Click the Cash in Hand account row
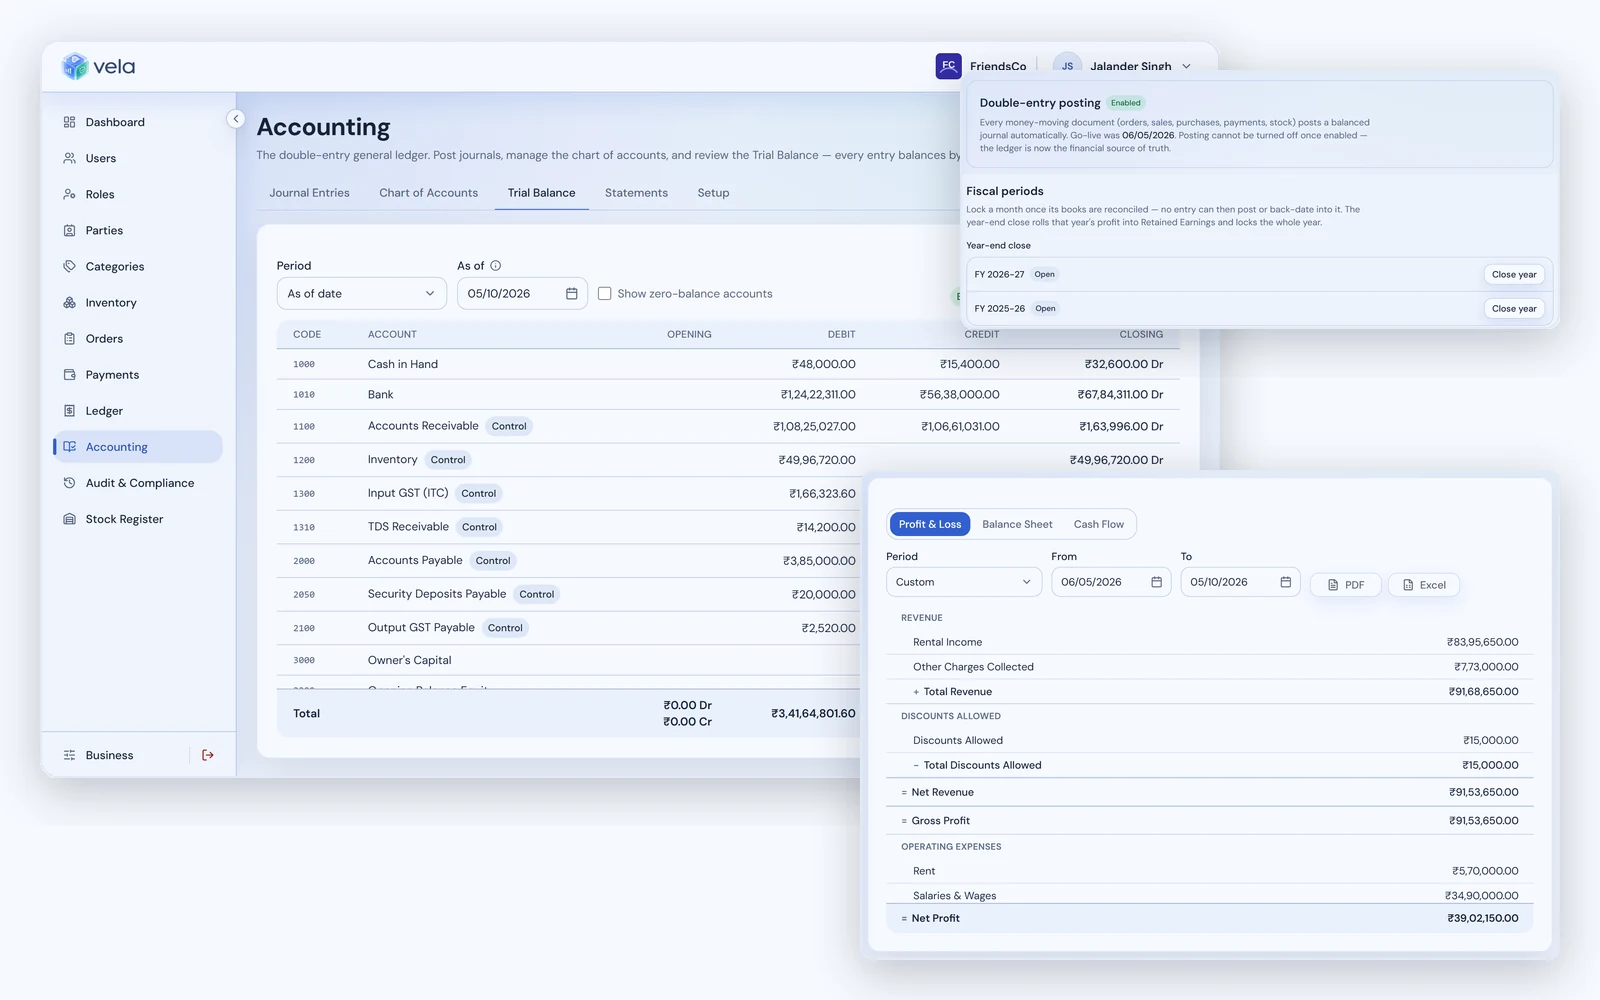Screen dimensions: 1600x1000 [728, 364]
